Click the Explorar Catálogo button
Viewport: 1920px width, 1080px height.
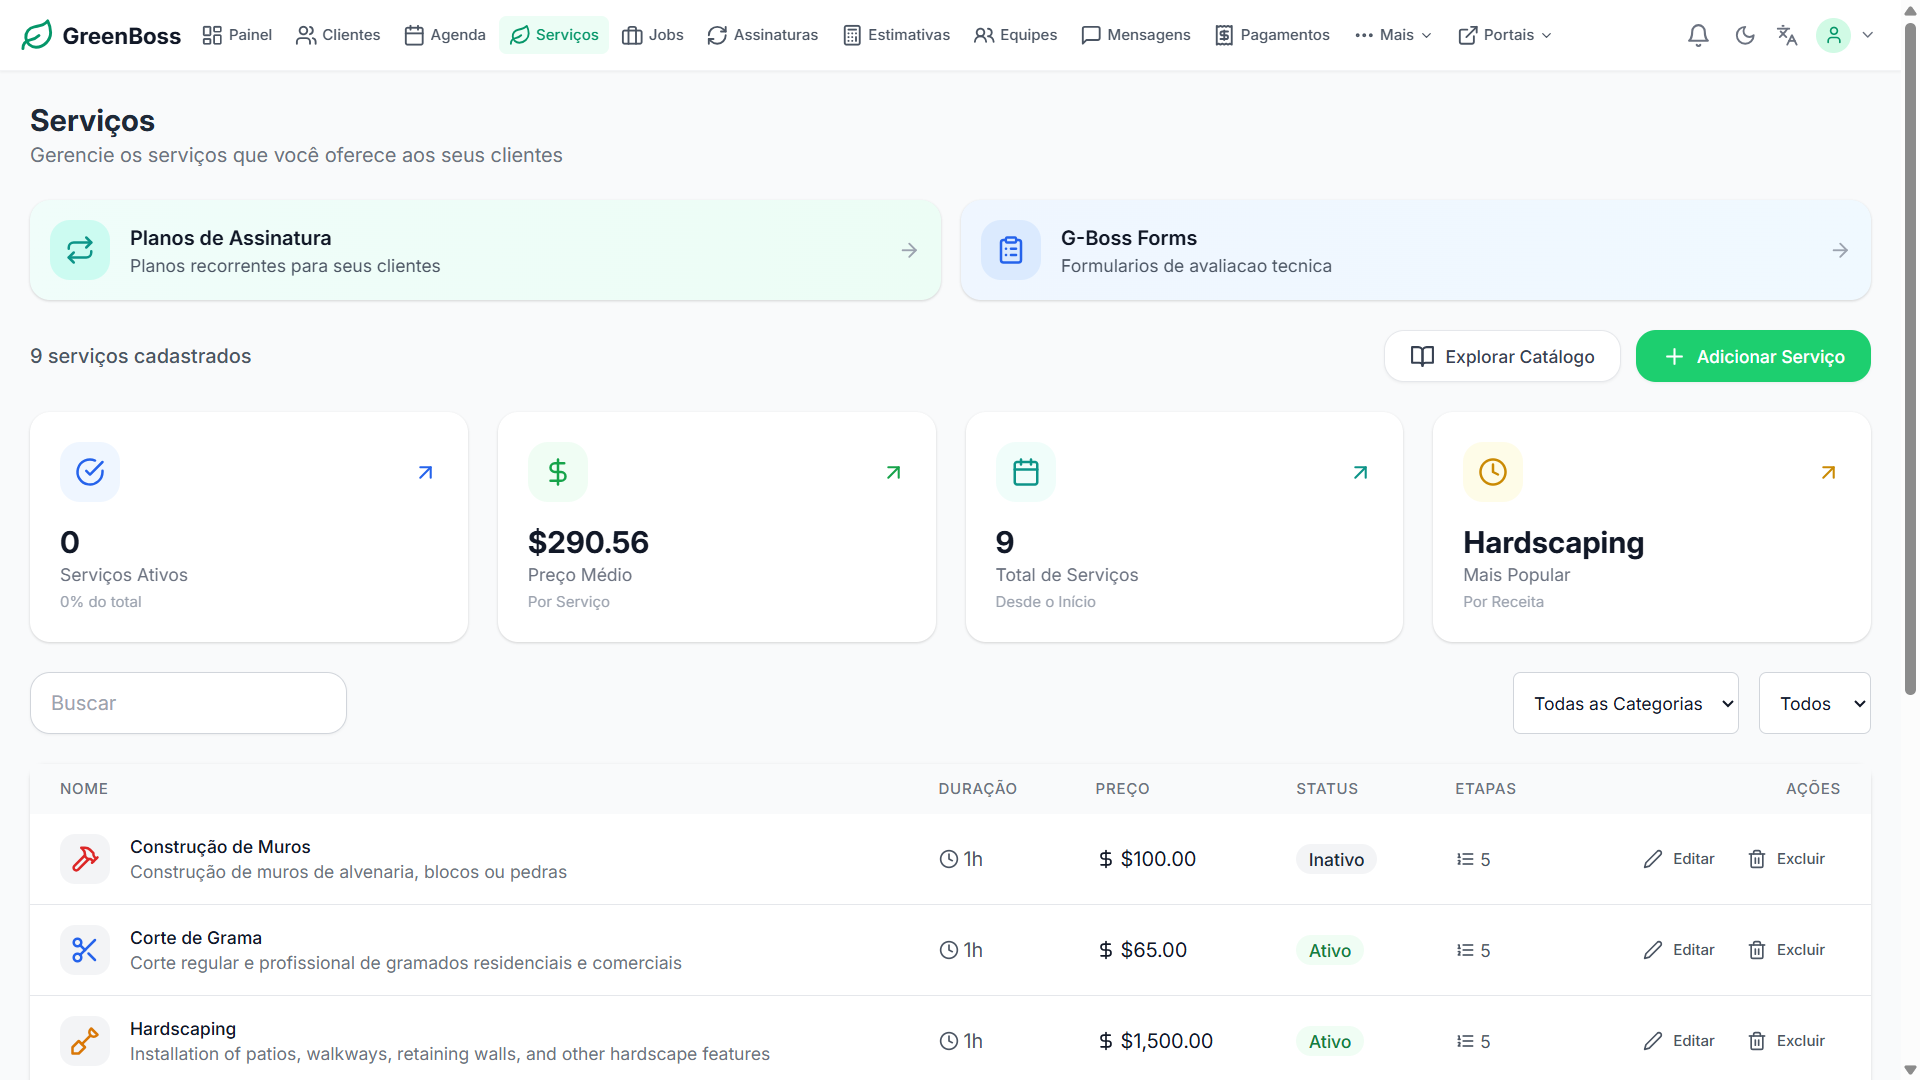[x=1502, y=356]
